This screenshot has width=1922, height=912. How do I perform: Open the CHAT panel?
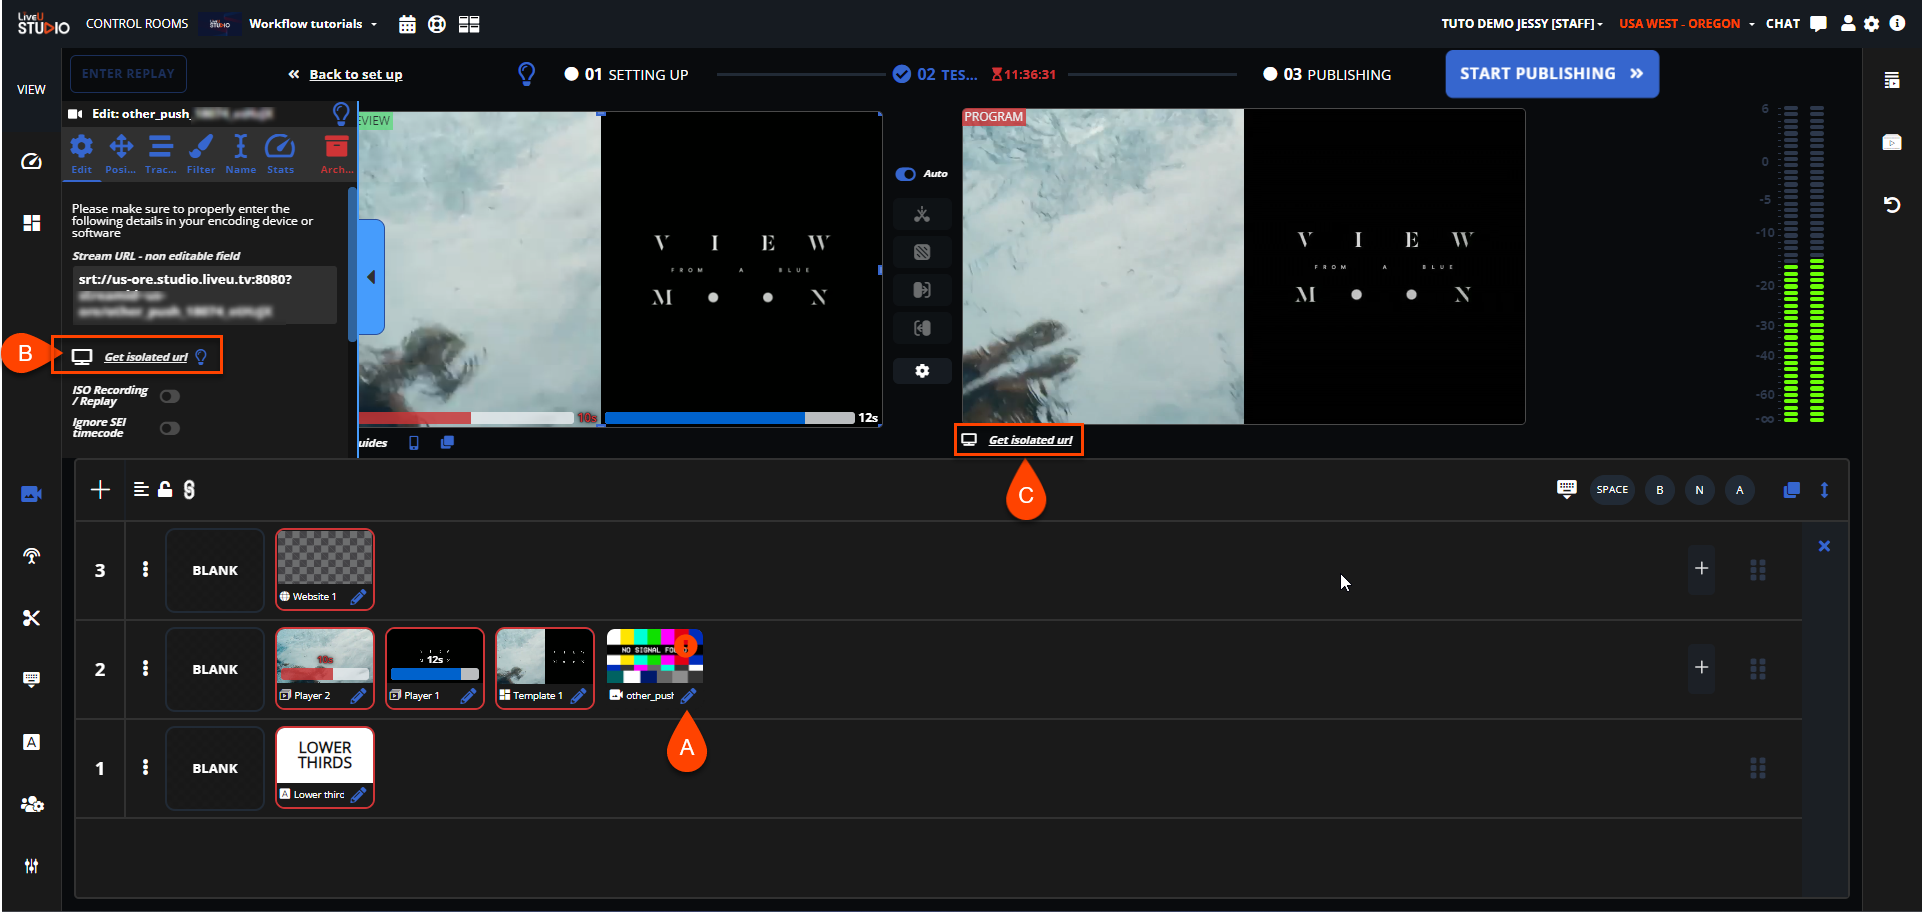click(x=1796, y=24)
